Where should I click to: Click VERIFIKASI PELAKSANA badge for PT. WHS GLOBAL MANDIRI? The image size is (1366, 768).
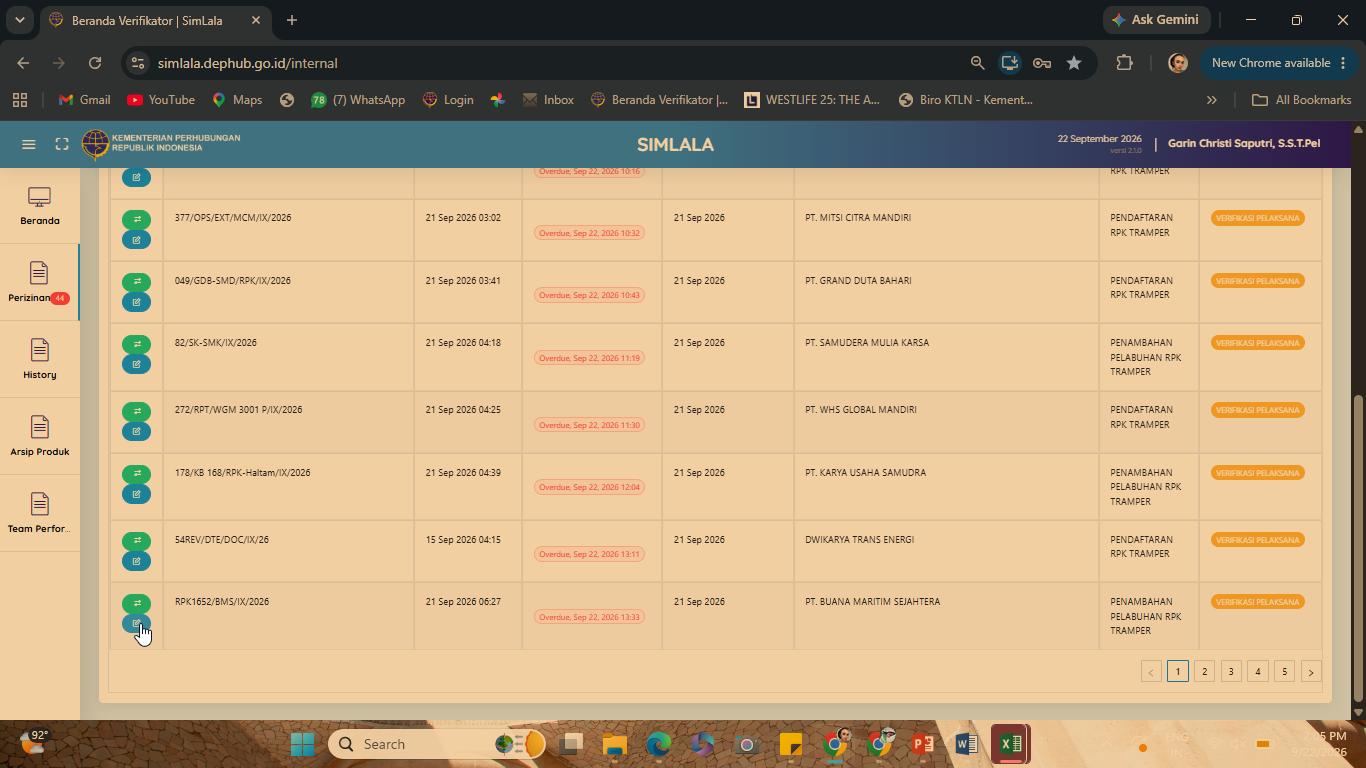coord(1257,410)
